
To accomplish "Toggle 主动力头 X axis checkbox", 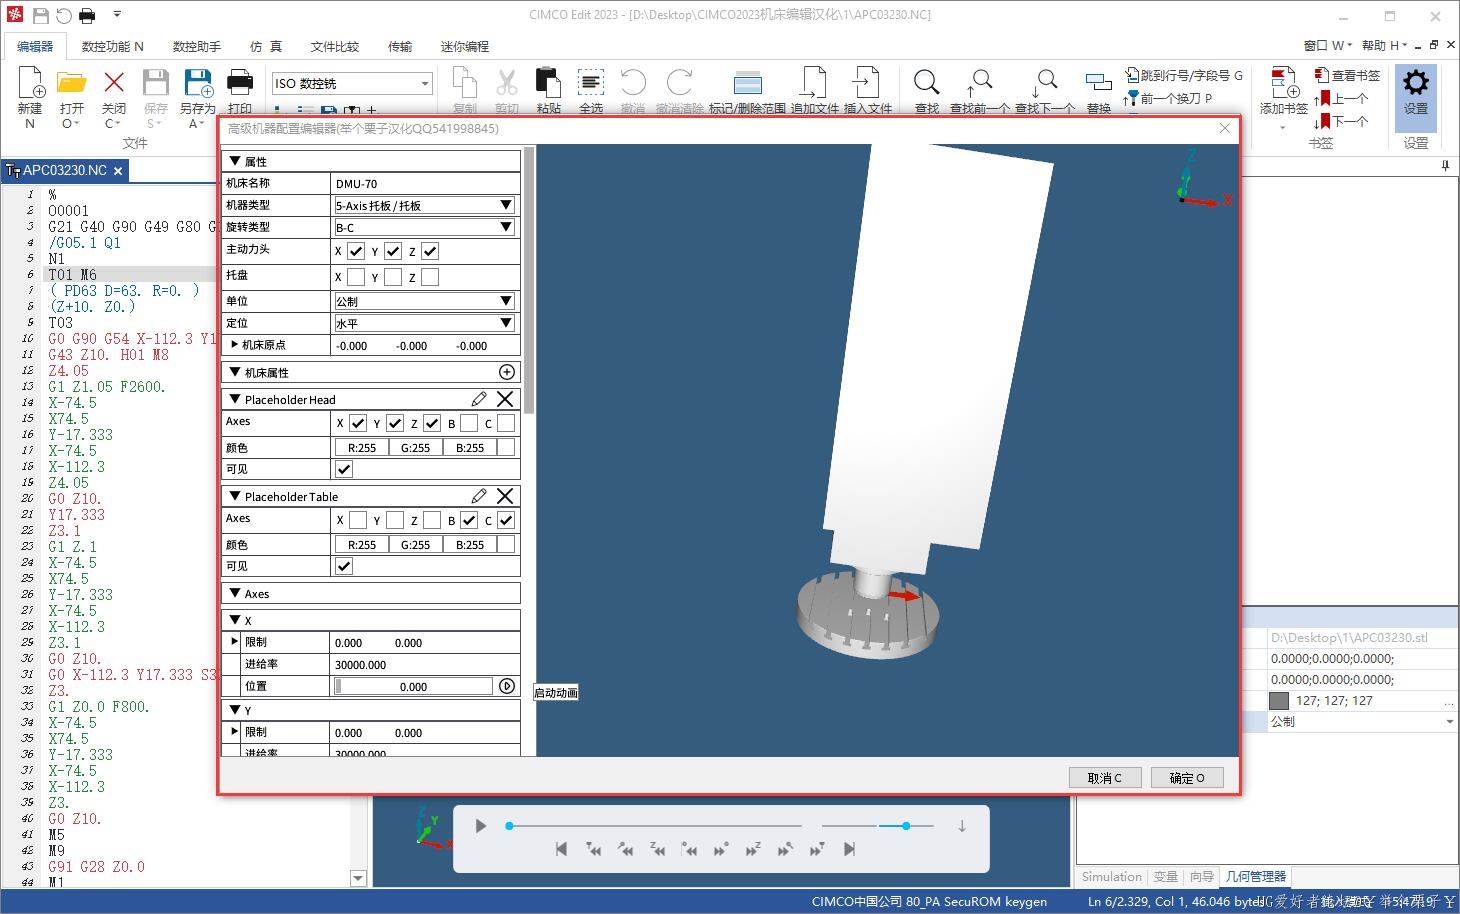I will tap(357, 251).
